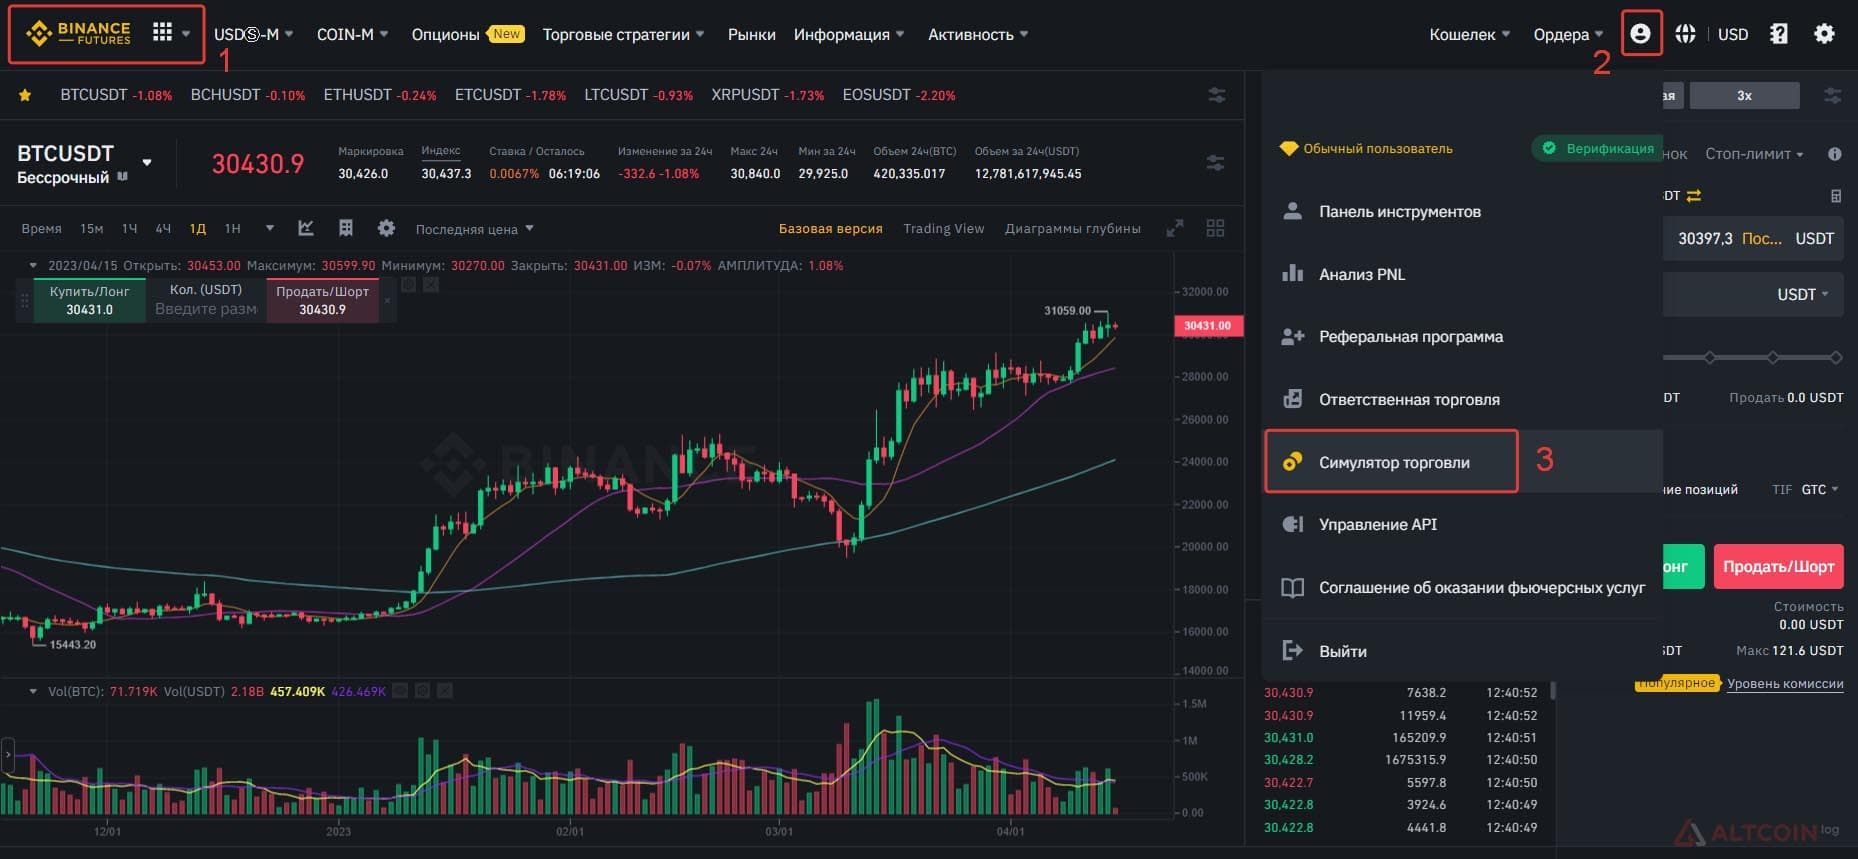Collapse the volume indicator legend arrow

pos(33,691)
